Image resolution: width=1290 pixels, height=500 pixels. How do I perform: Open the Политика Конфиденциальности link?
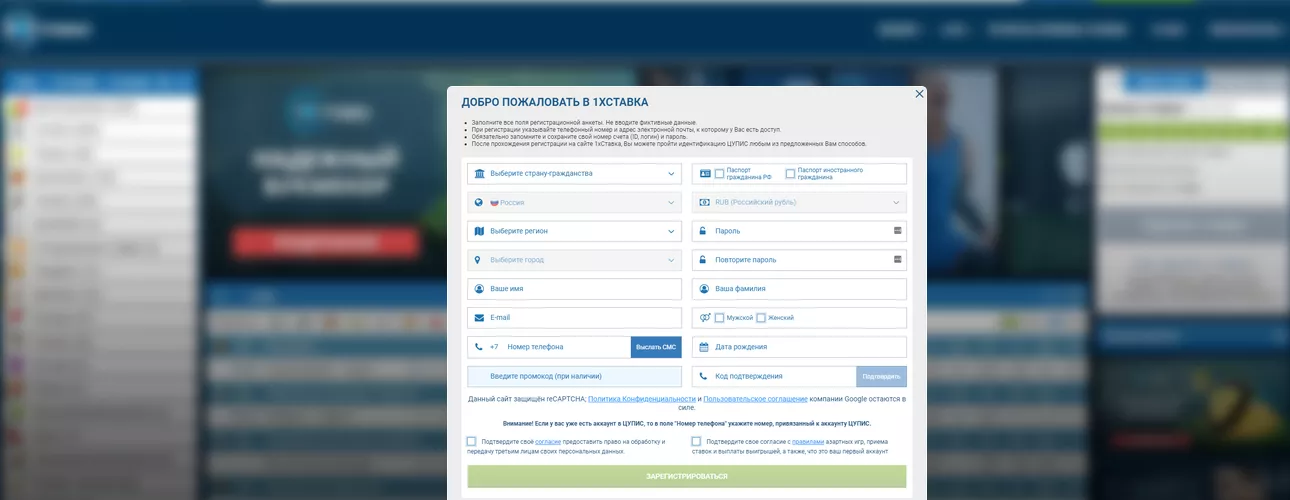pos(641,399)
